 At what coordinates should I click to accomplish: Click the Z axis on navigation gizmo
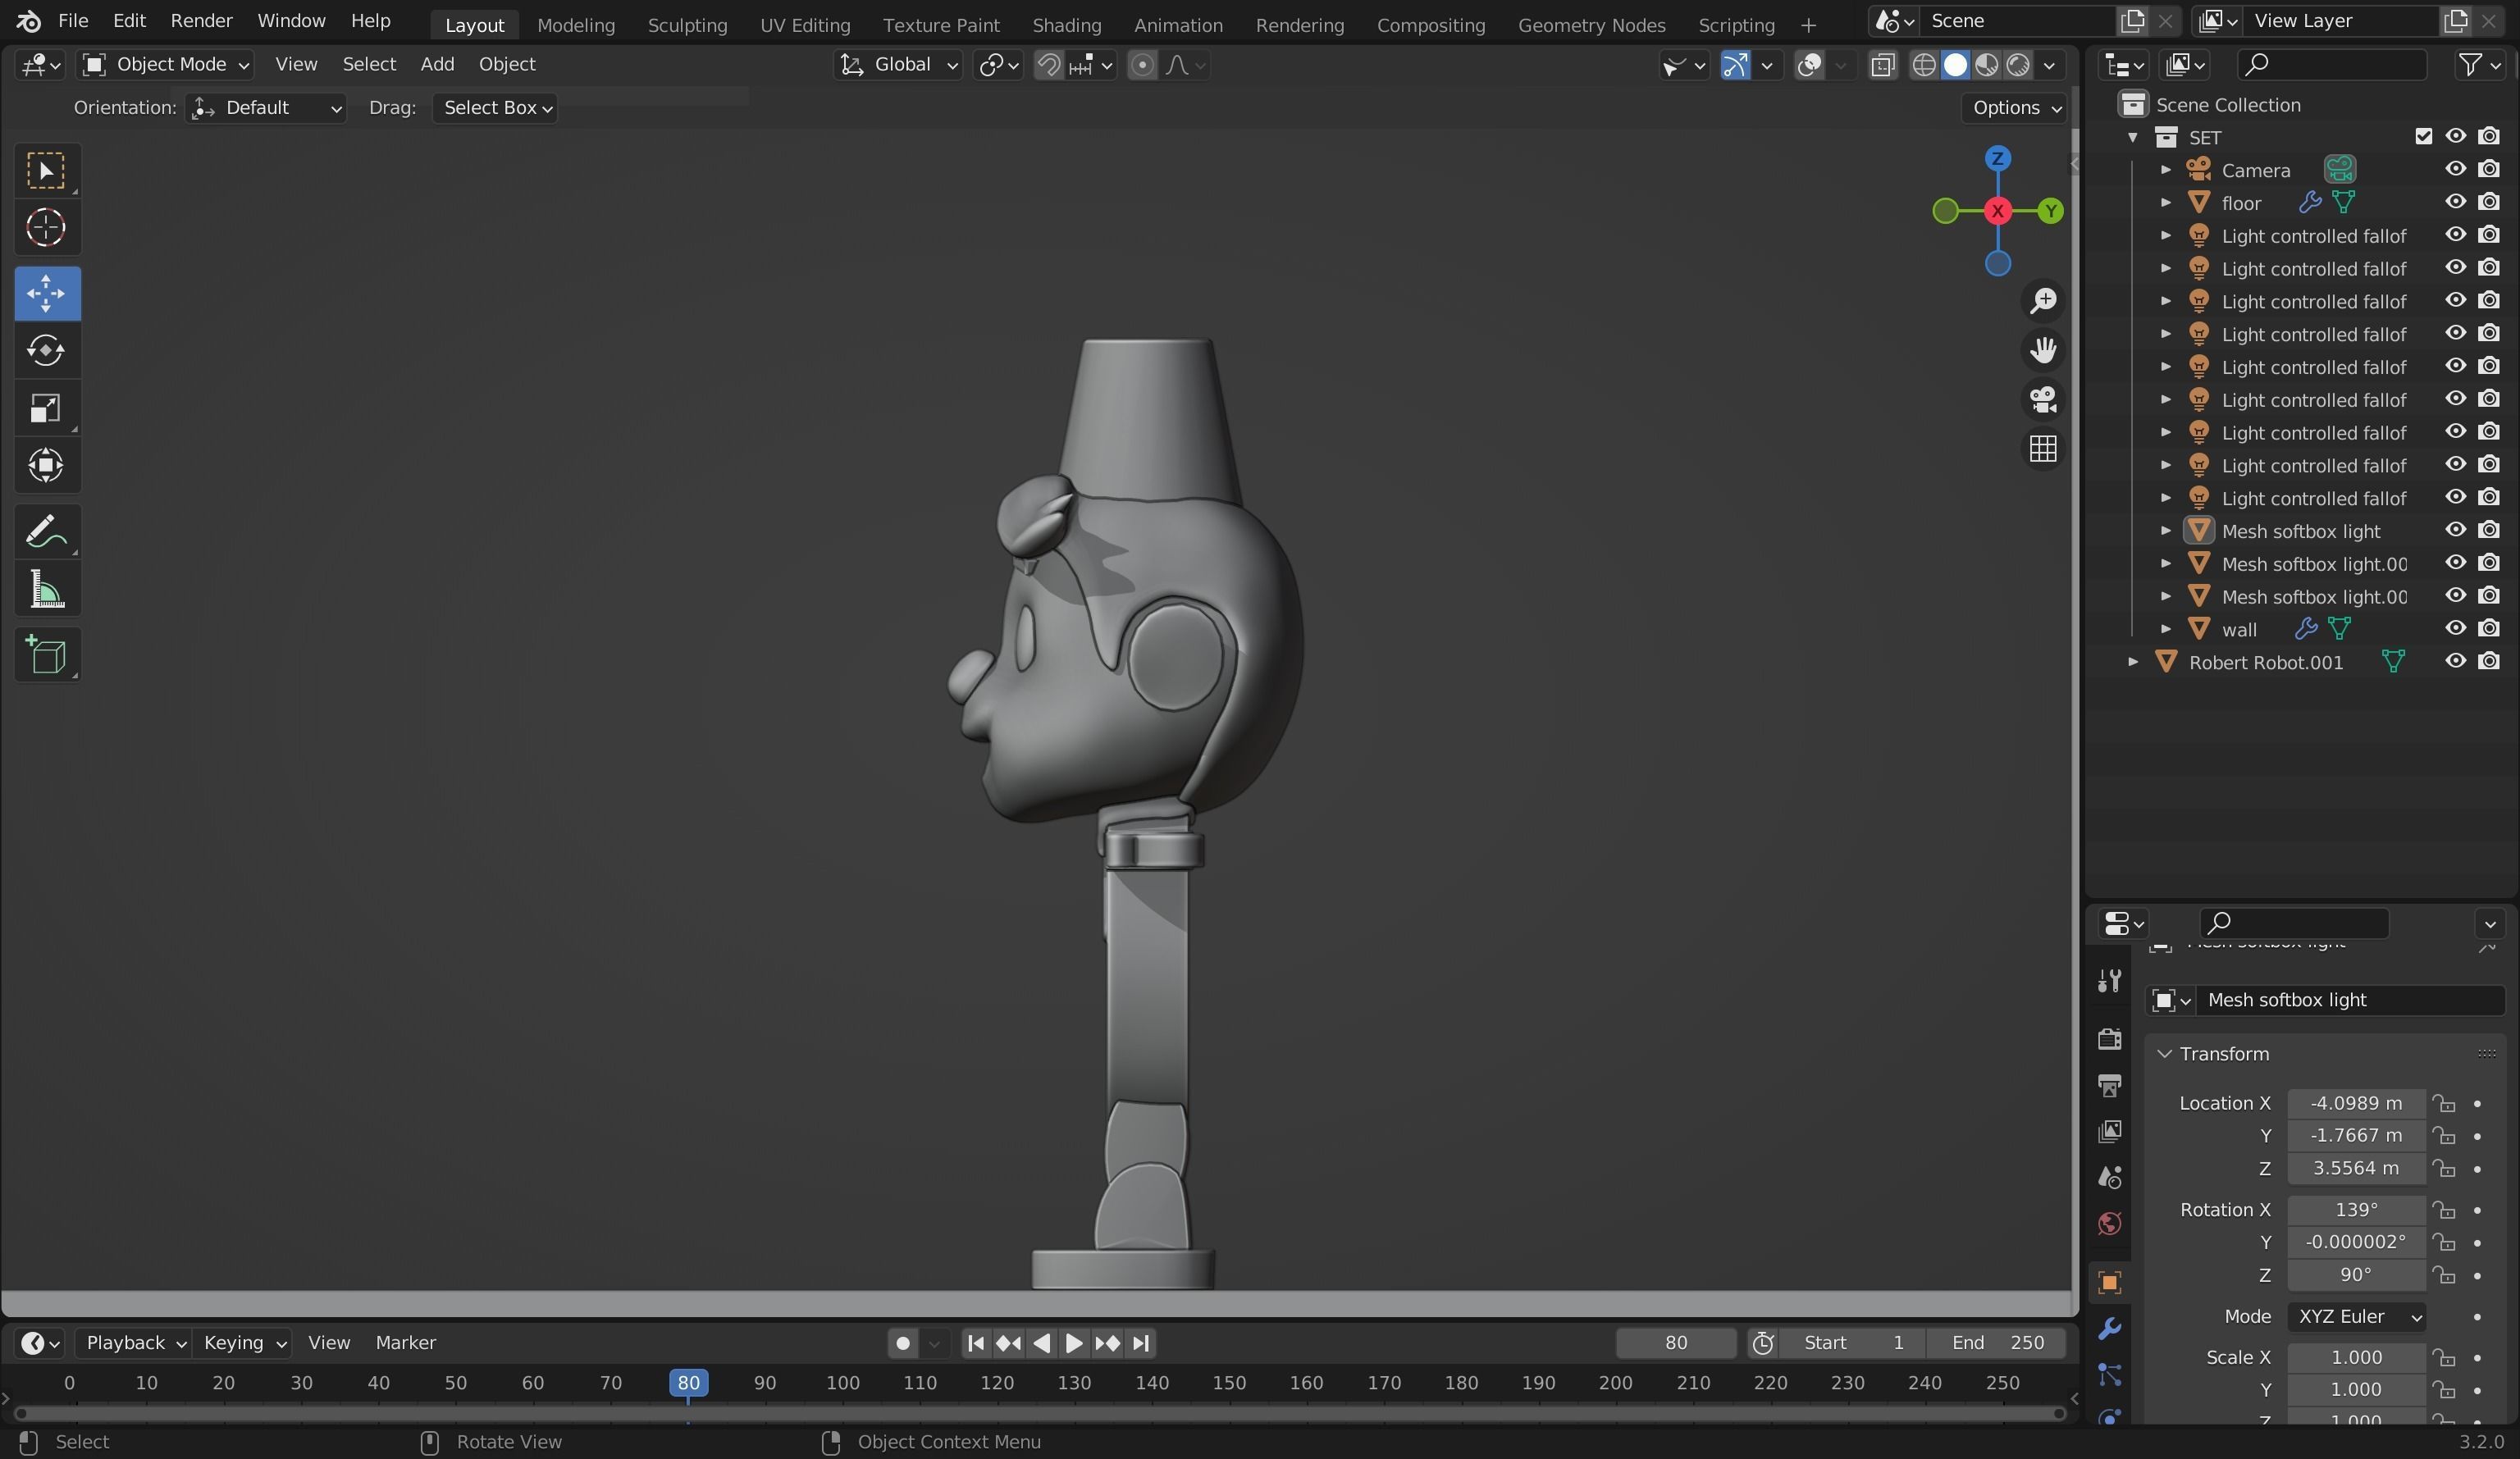coord(1997,159)
